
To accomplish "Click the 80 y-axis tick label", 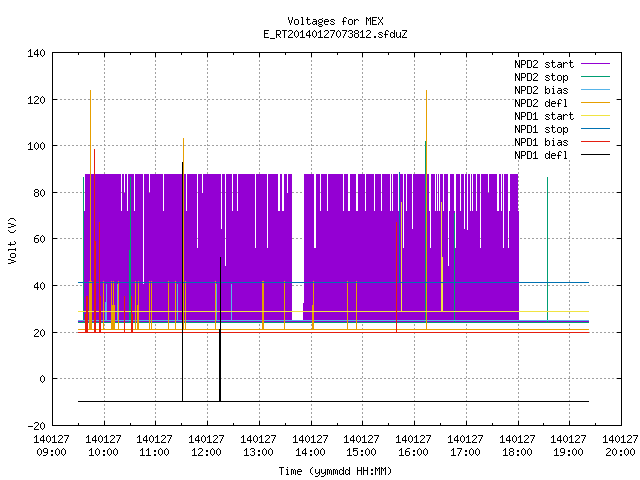I will tap(39, 193).
